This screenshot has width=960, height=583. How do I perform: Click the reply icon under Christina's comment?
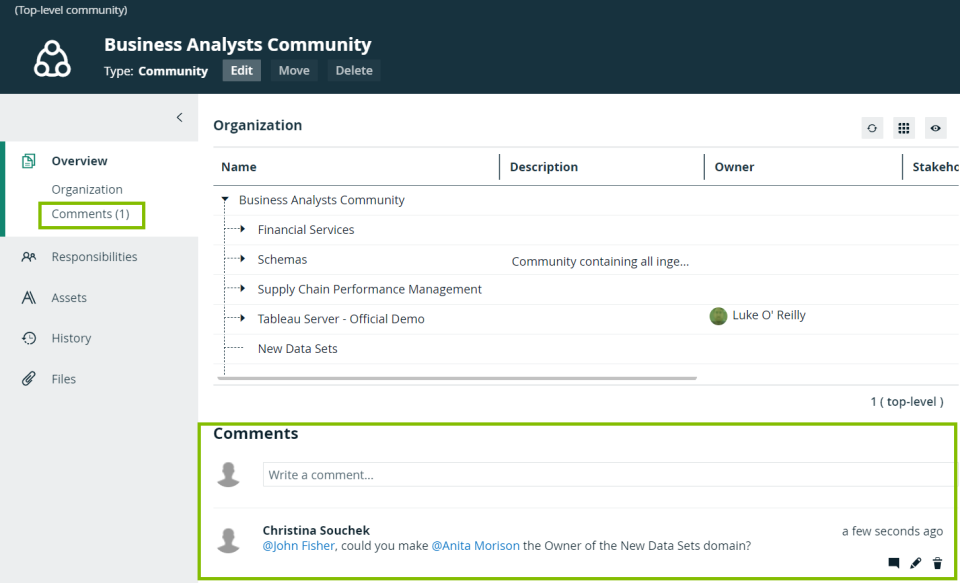pos(894,563)
